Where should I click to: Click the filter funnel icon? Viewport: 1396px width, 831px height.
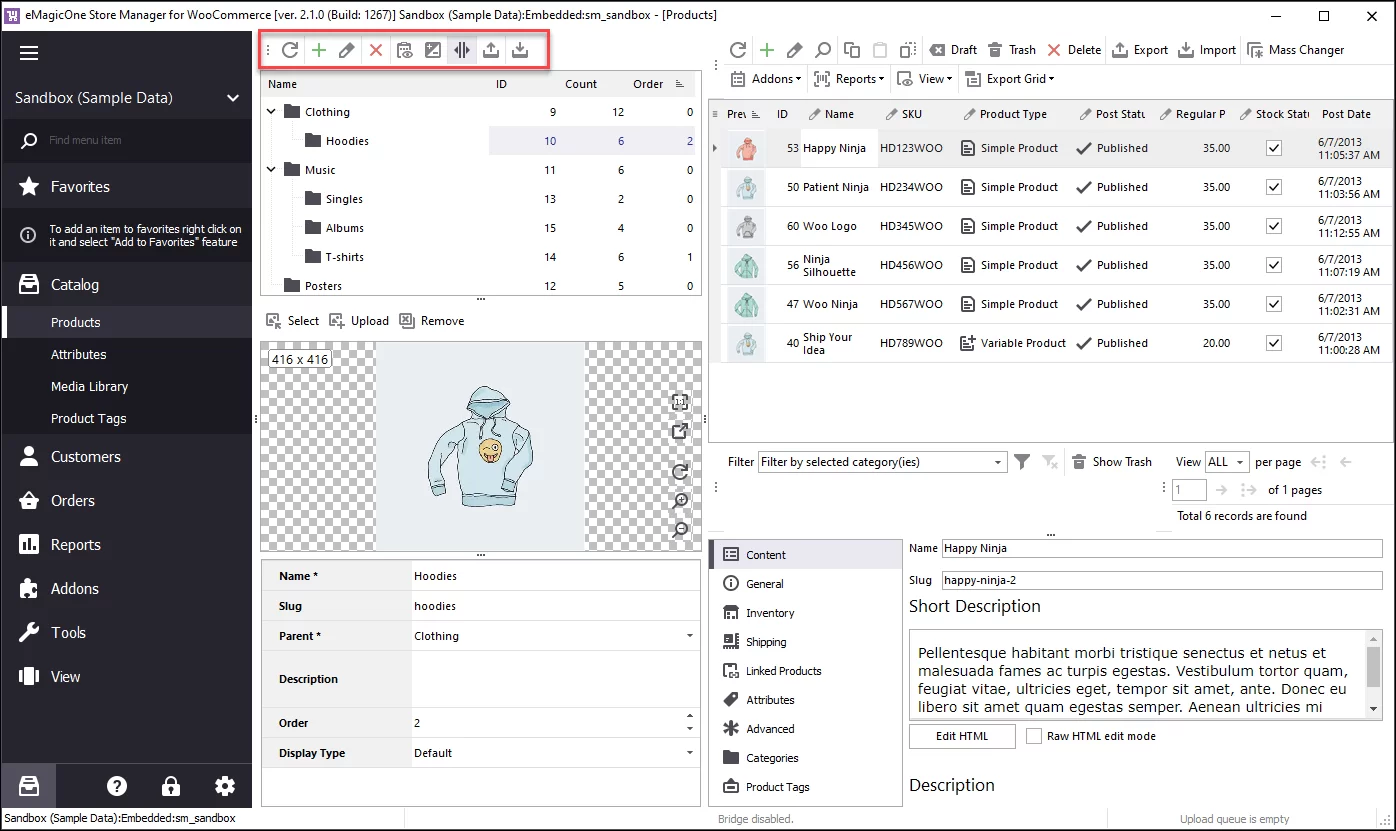click(1022, 462)
